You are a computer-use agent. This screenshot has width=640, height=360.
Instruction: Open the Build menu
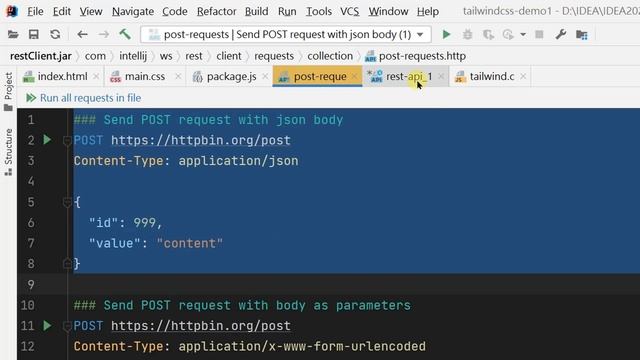pyautogui.click(x=256, y=11)
